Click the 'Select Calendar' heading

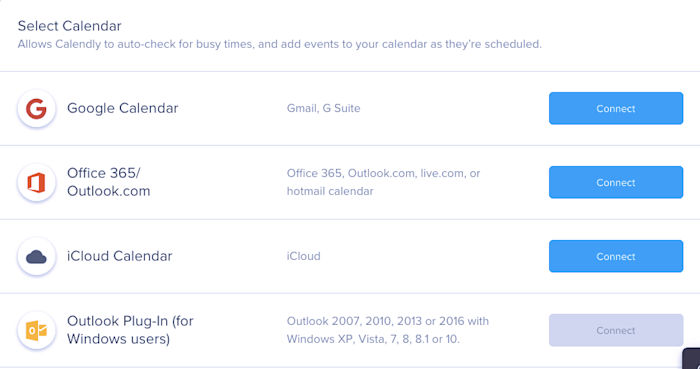click(70, 26)
